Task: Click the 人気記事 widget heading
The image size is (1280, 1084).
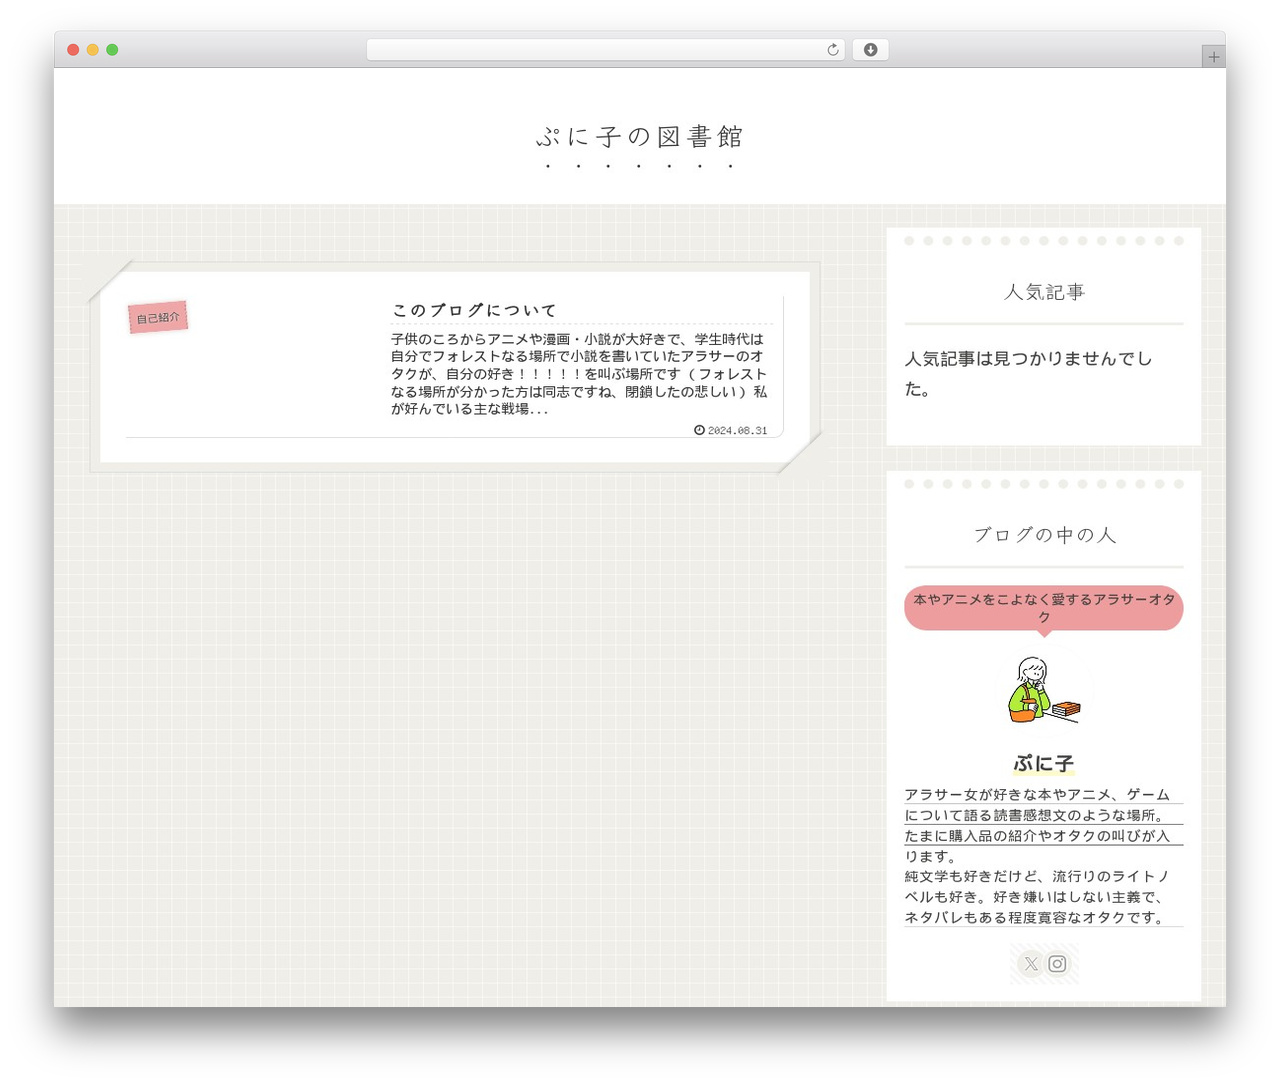Action: (1044, 292)
